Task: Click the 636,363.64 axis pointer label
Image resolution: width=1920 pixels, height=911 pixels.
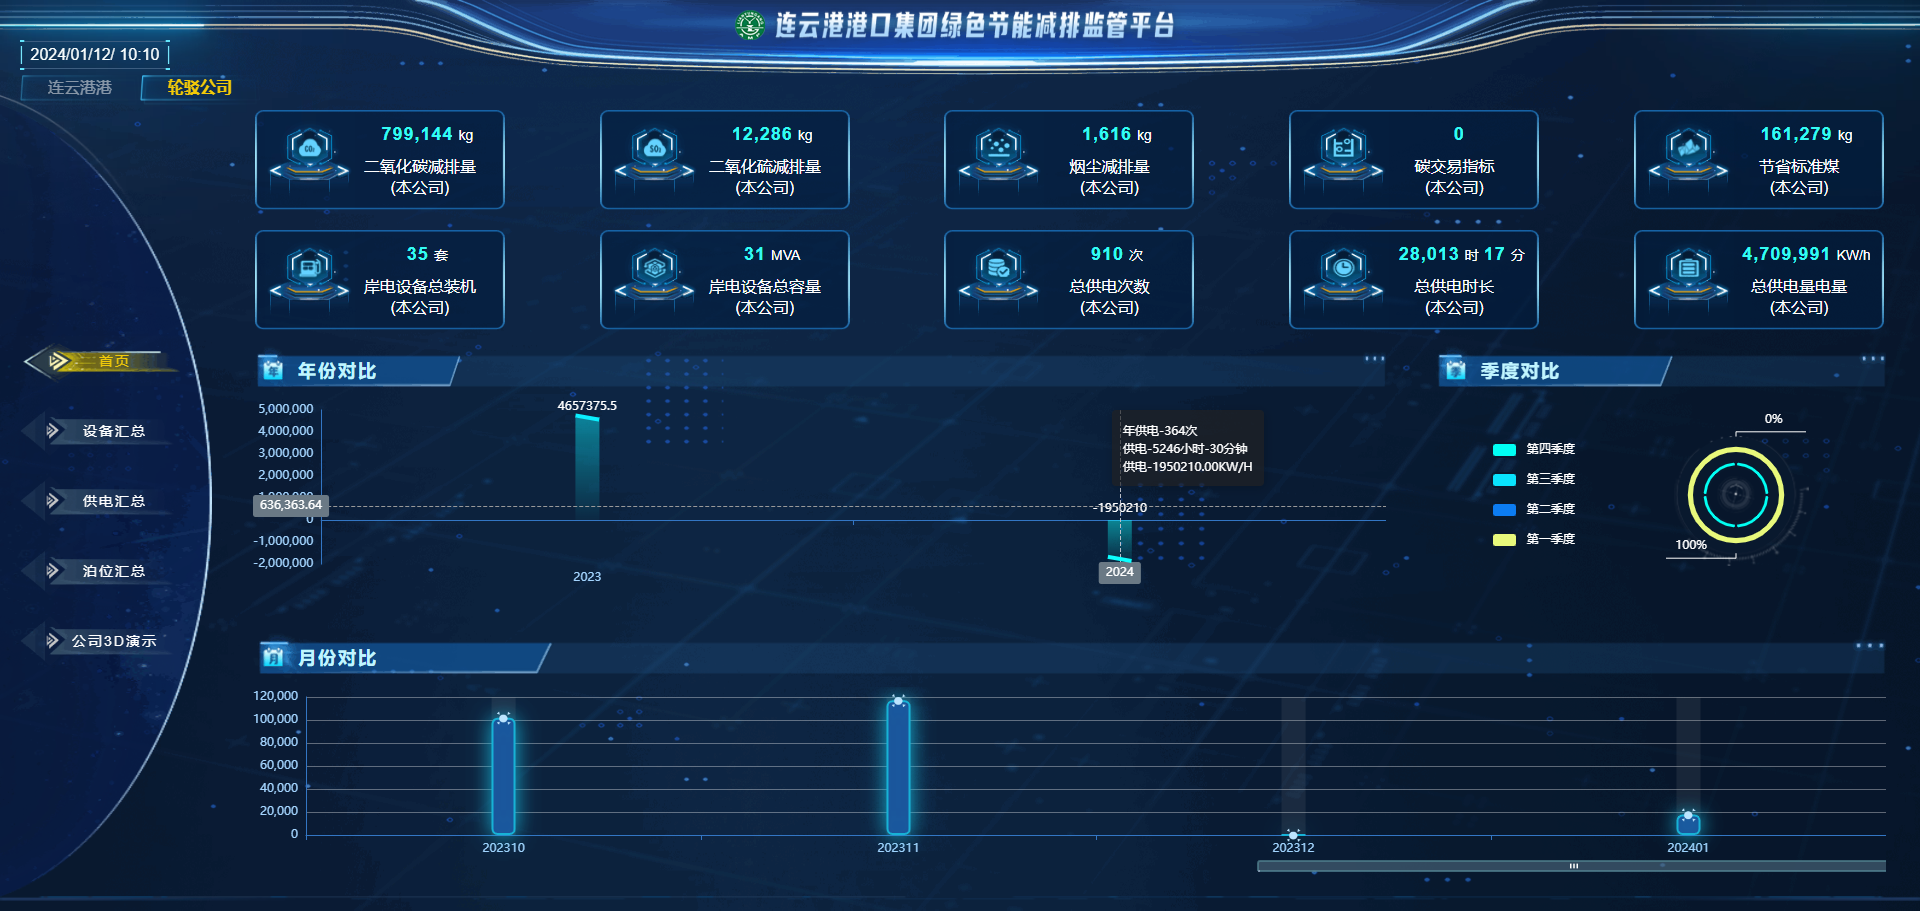Action: pos(290,505)
